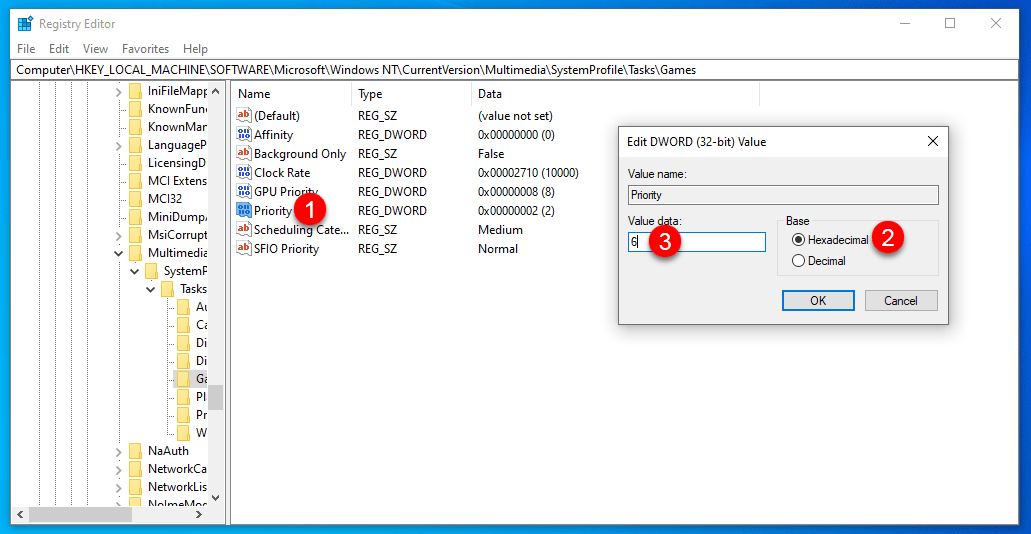Click the SystemP folder icon
Screen dimensions: 1031x534
click(152, 271)
